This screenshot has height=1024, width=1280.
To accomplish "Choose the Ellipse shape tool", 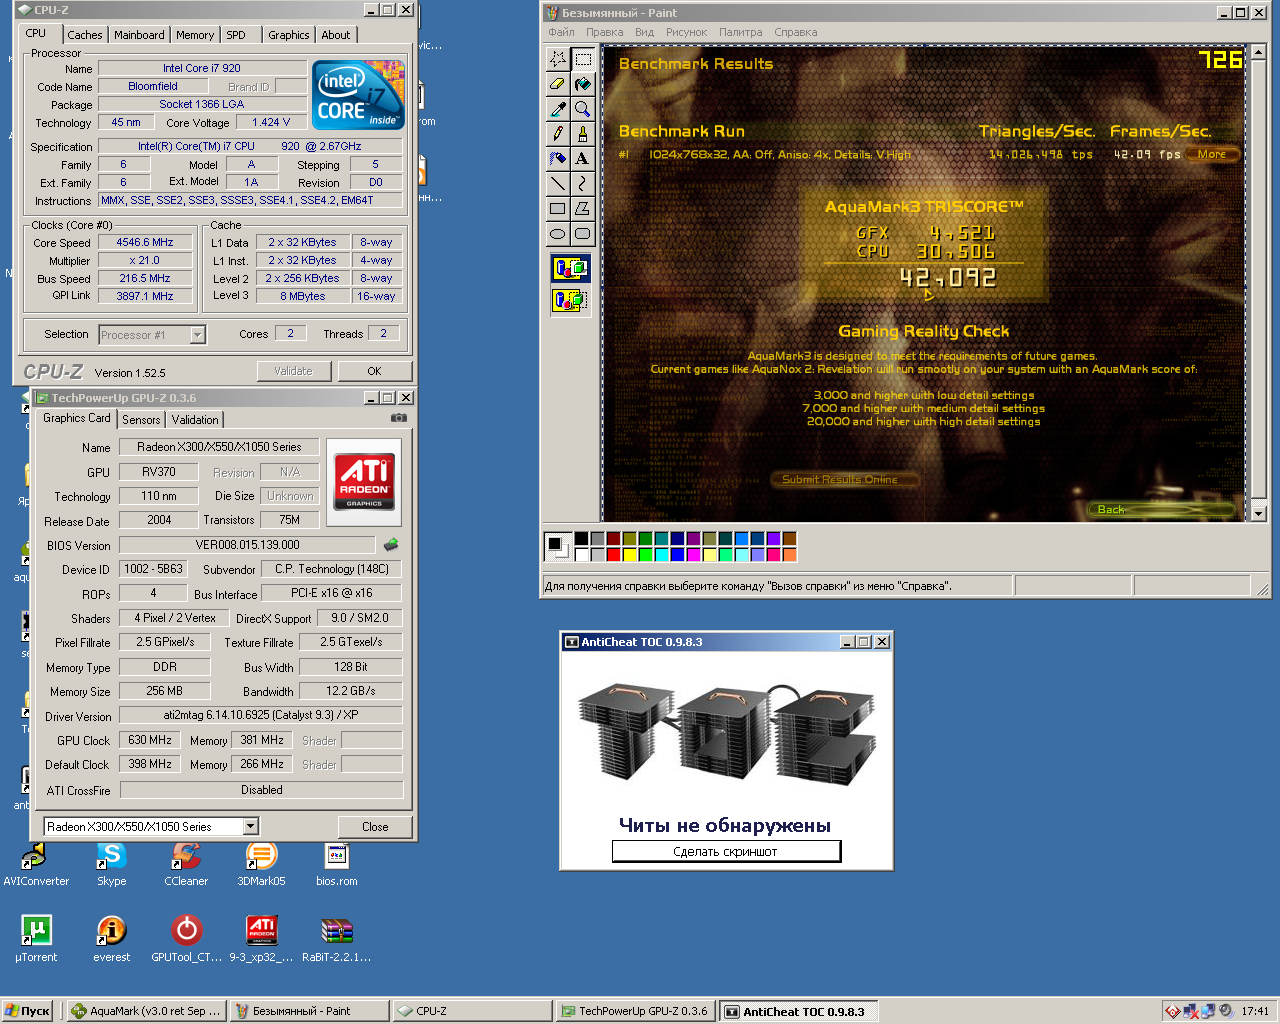I will coord(558,233).
